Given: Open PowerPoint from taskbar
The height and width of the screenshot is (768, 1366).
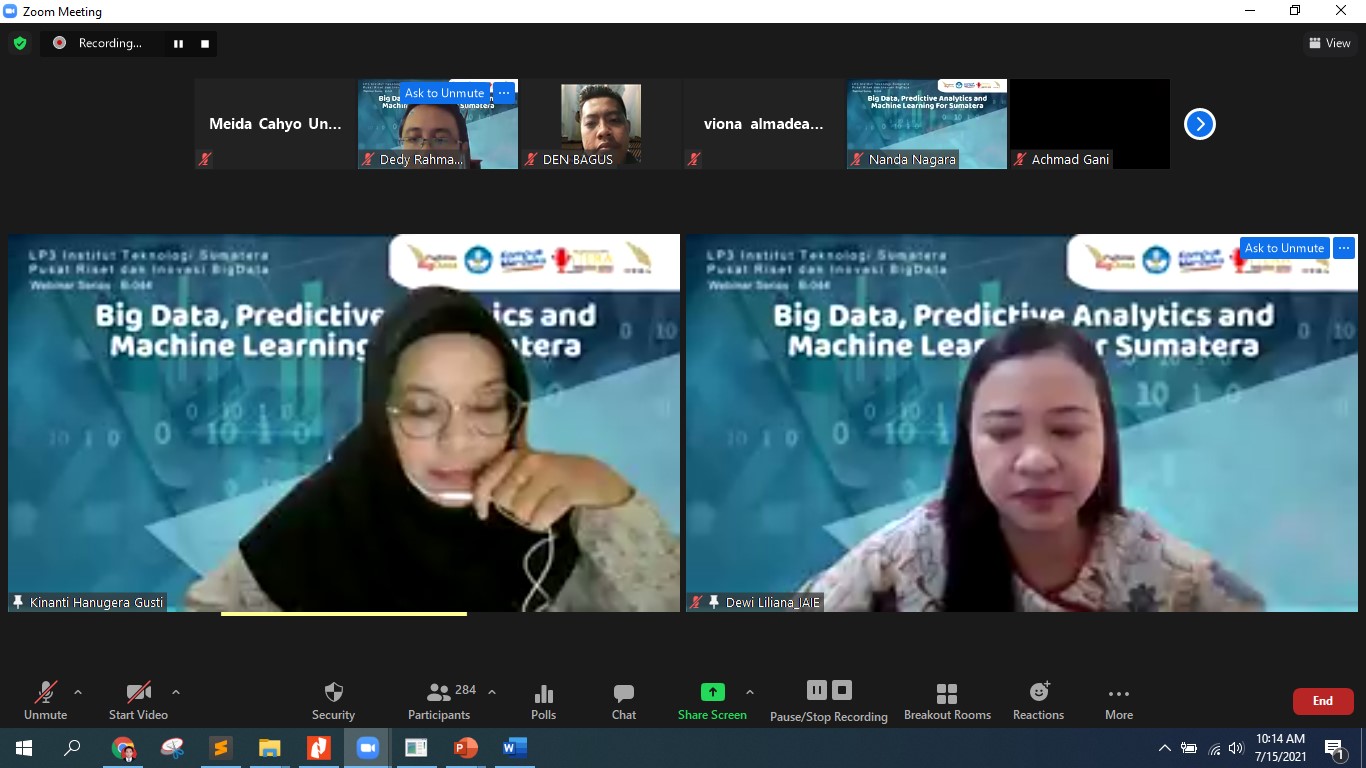Looking at the screenshot, I should [465, 748].
